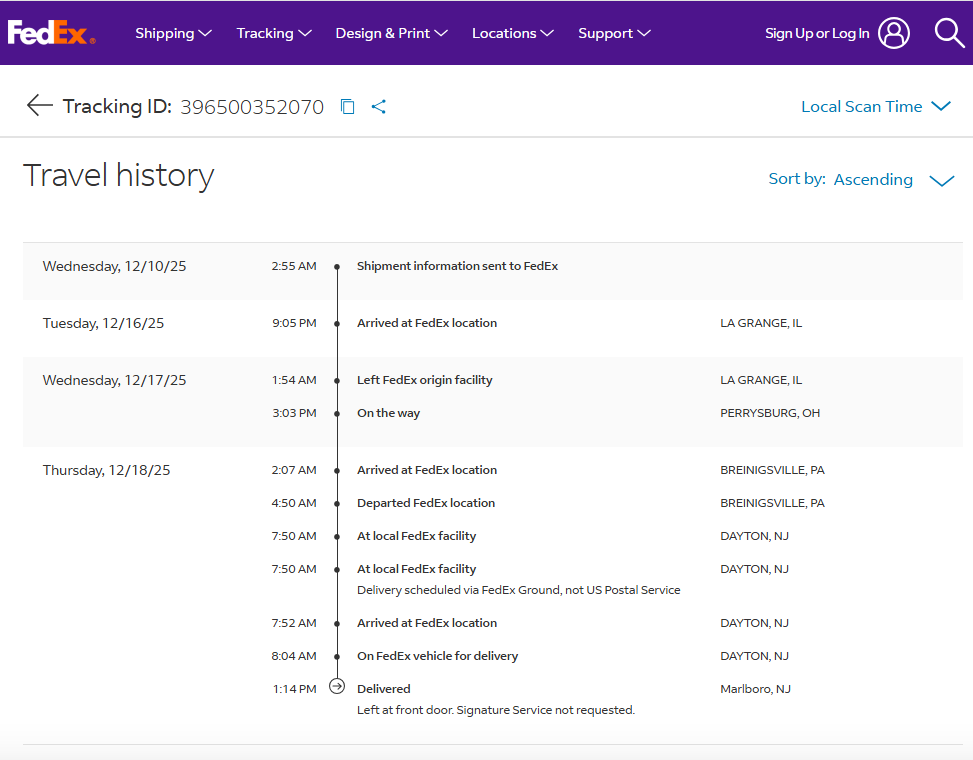Click the 4:50 AM time entry
The height and width of the screenshot is (760, 973).
point(294,503)
